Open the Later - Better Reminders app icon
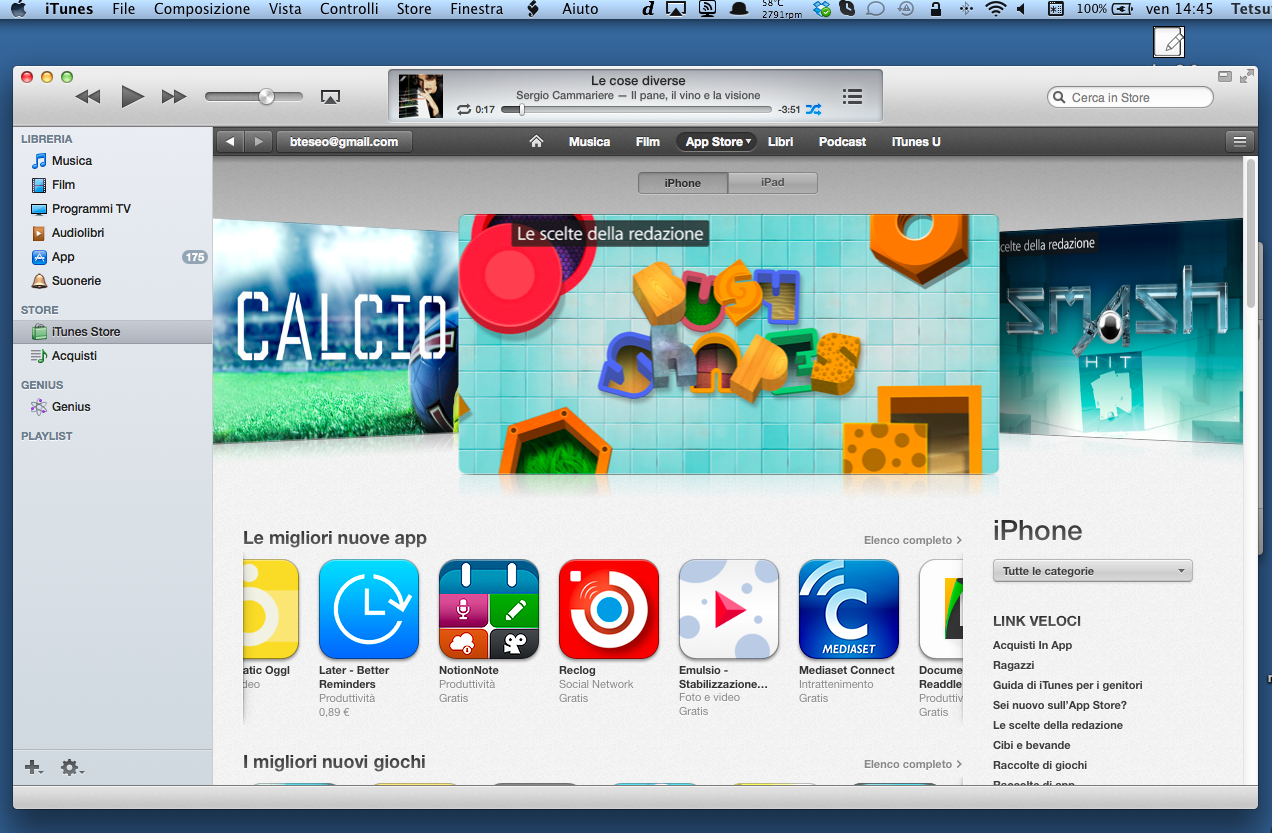The width and height of the screenshot is (1272, 833). tap(369, 609)
